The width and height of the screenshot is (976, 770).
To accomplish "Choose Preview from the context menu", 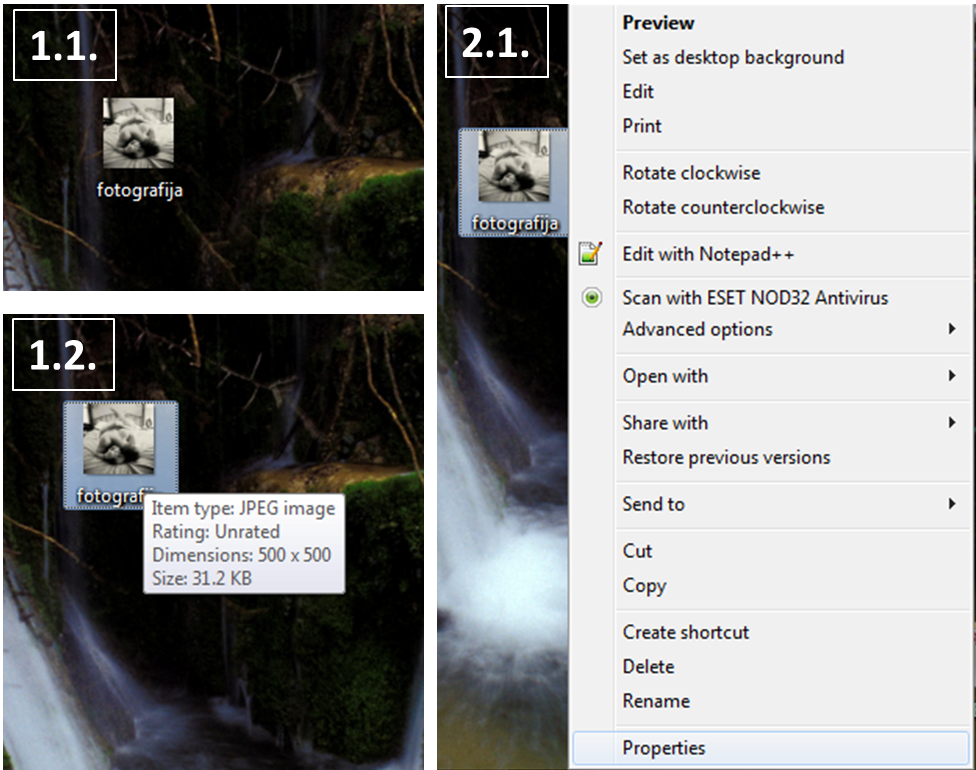I will point(658,23).
